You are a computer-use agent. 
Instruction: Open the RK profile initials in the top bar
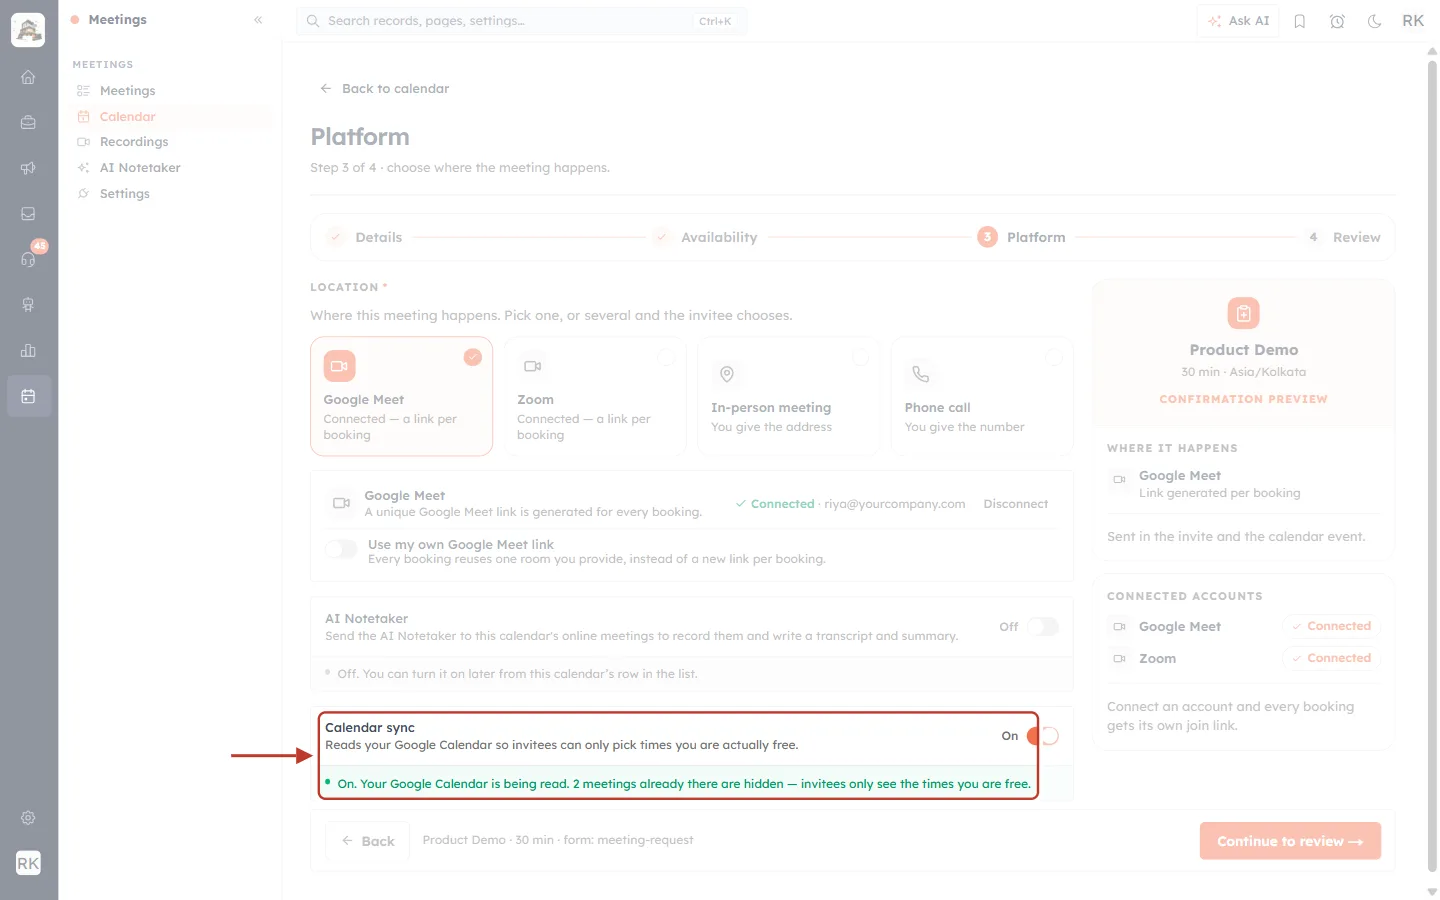[1413, 21]
